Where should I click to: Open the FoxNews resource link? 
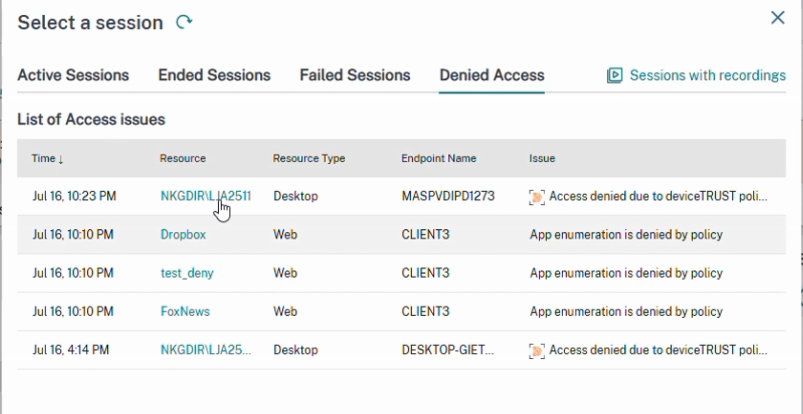pos(185,312)
